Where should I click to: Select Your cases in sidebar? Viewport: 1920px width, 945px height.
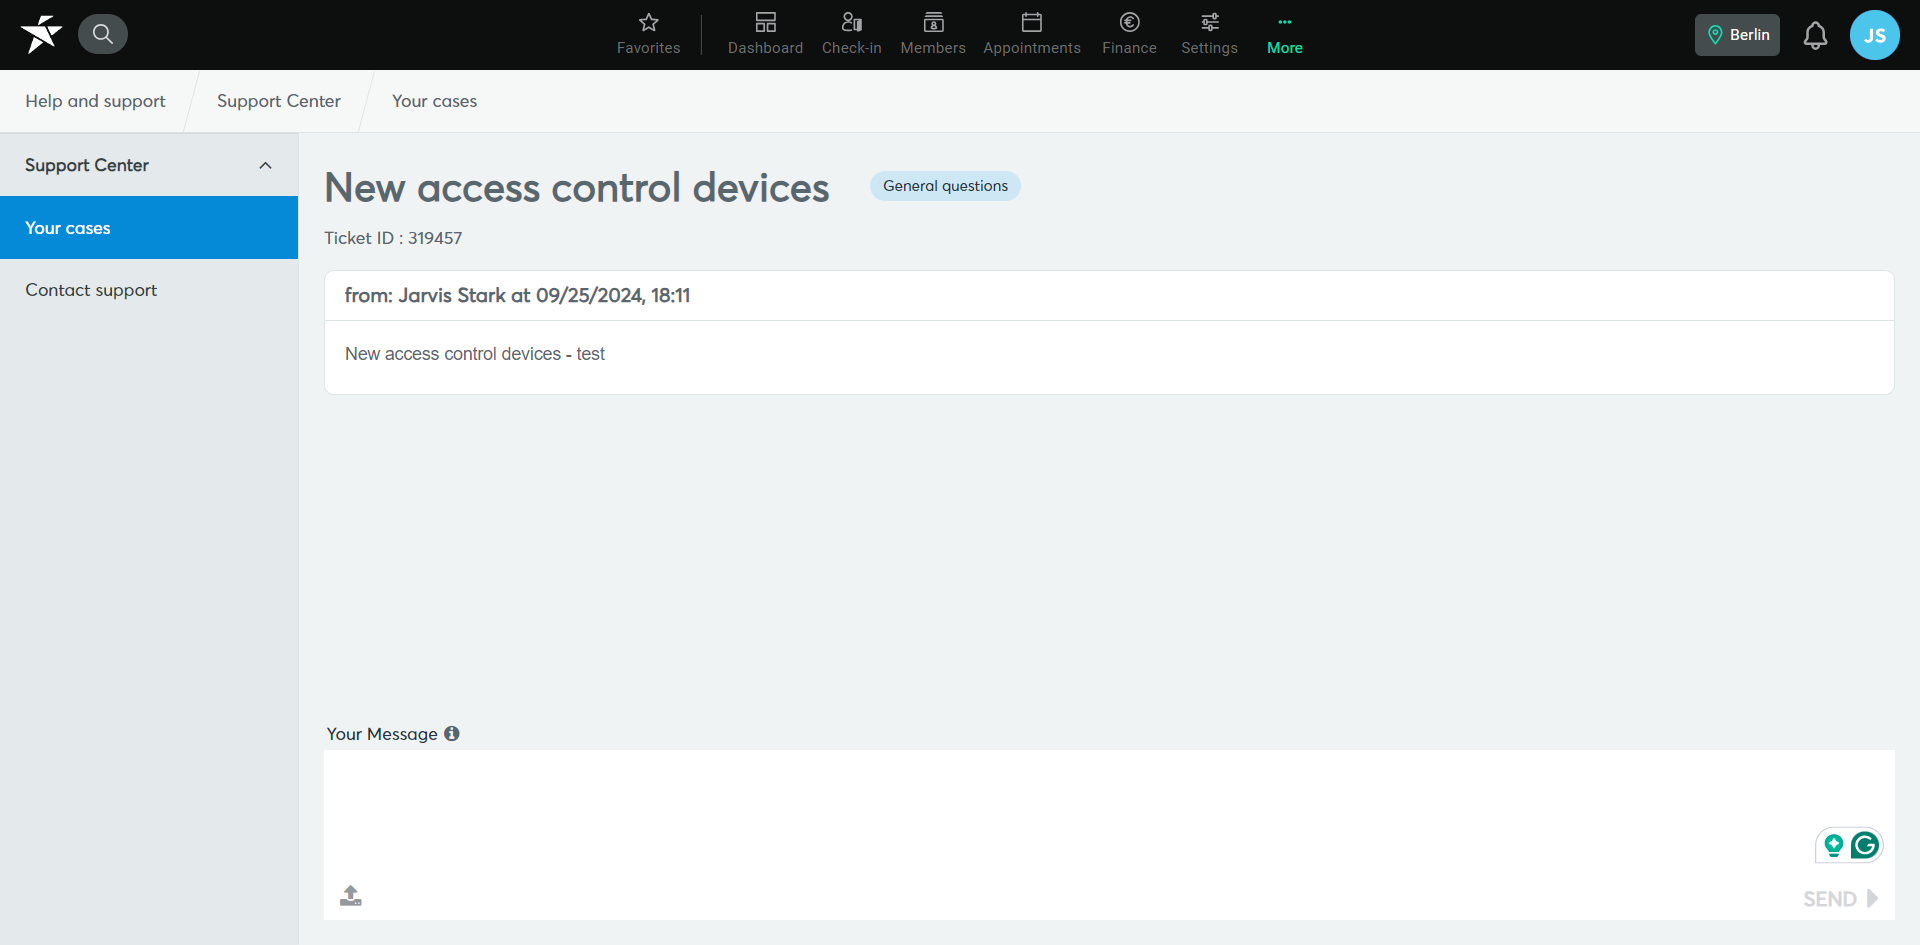point(149,228)
